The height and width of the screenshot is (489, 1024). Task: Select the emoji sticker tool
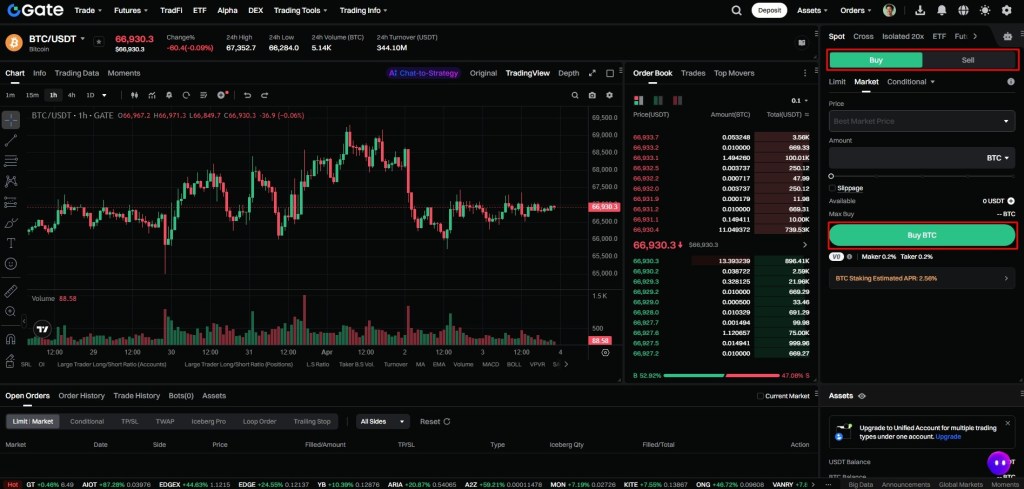[x=11, y=264]
